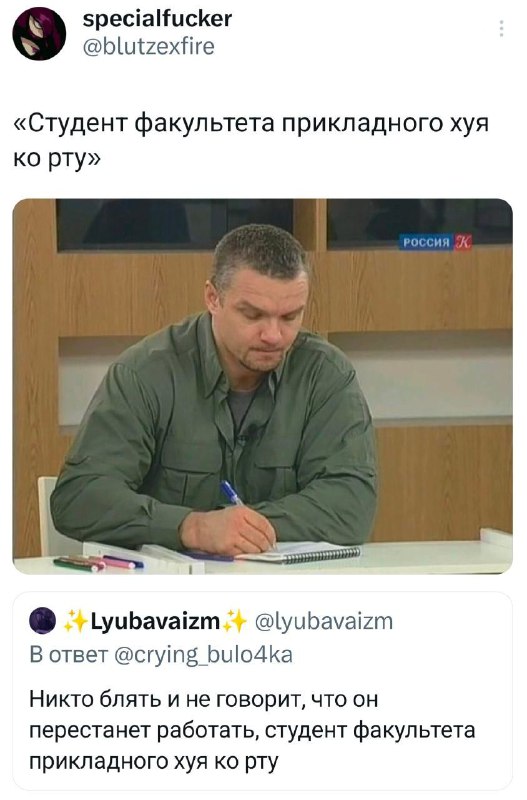Click the sparkle emoji after Lyubavaizm

(x=235, y=621)
